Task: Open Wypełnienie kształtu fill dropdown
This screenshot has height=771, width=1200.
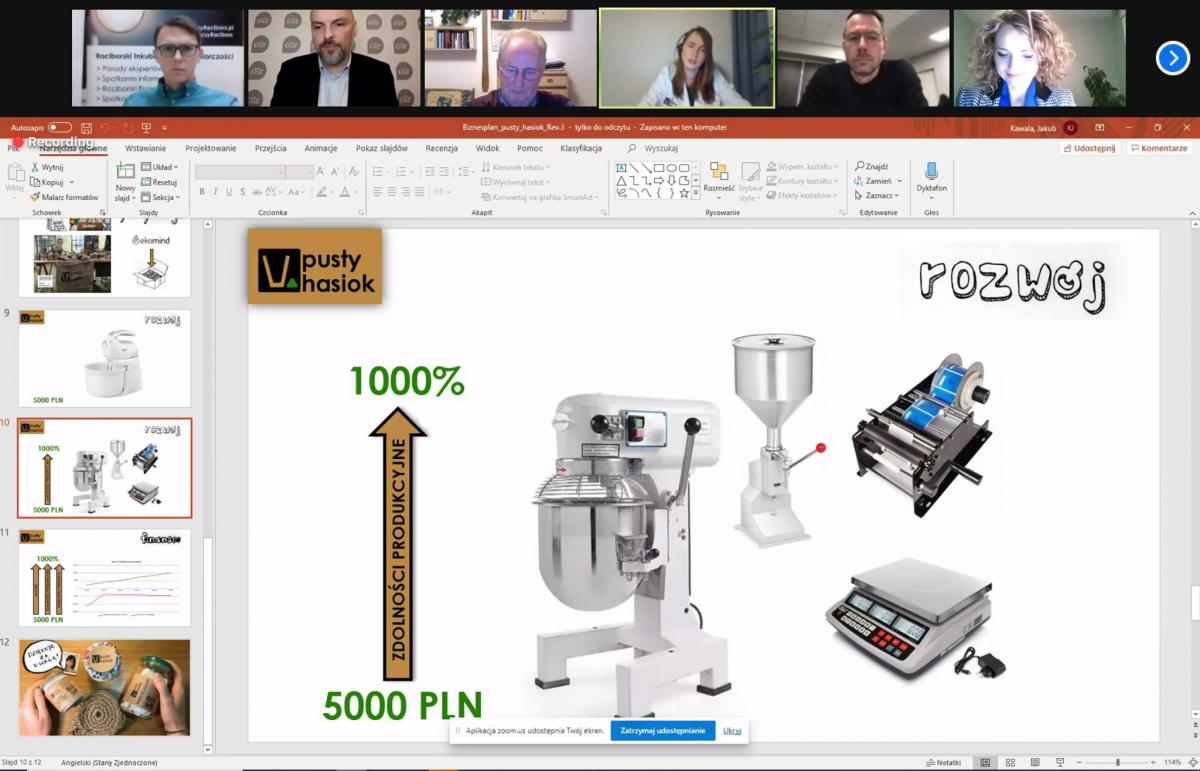Action: (x=804, y=167)
